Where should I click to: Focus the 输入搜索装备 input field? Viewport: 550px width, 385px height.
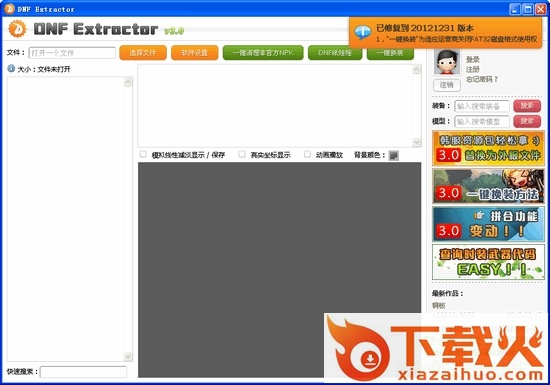(482, 106)
